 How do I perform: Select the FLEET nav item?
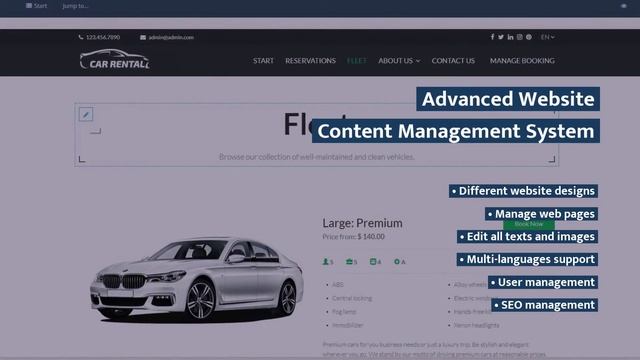click(357, 61)
